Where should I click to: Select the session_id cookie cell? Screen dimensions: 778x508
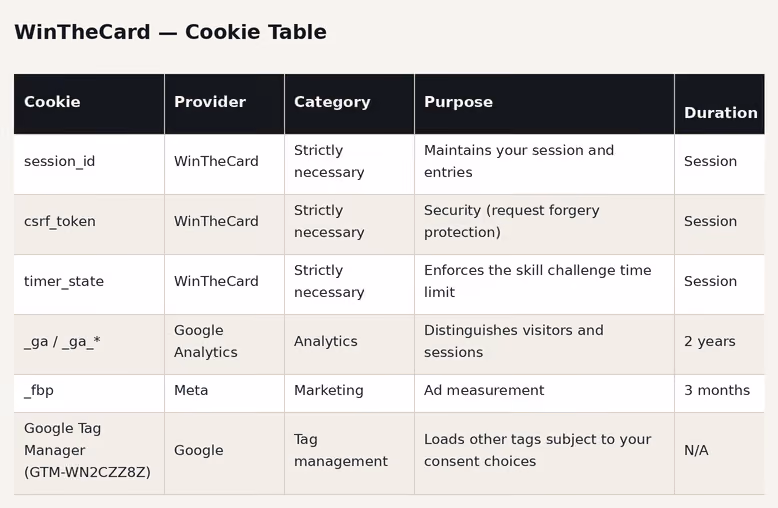pyautogui.click(x=89, y=164)
